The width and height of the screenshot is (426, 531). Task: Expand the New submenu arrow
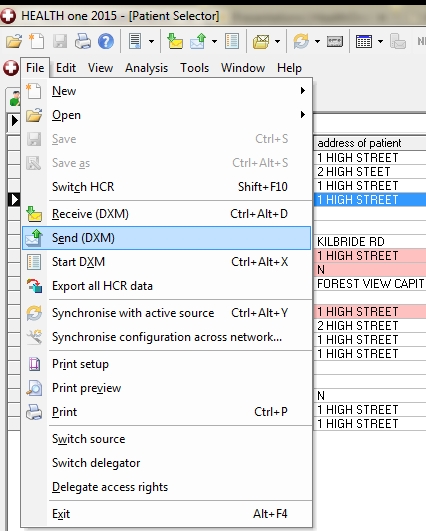[x=302, y=90]
